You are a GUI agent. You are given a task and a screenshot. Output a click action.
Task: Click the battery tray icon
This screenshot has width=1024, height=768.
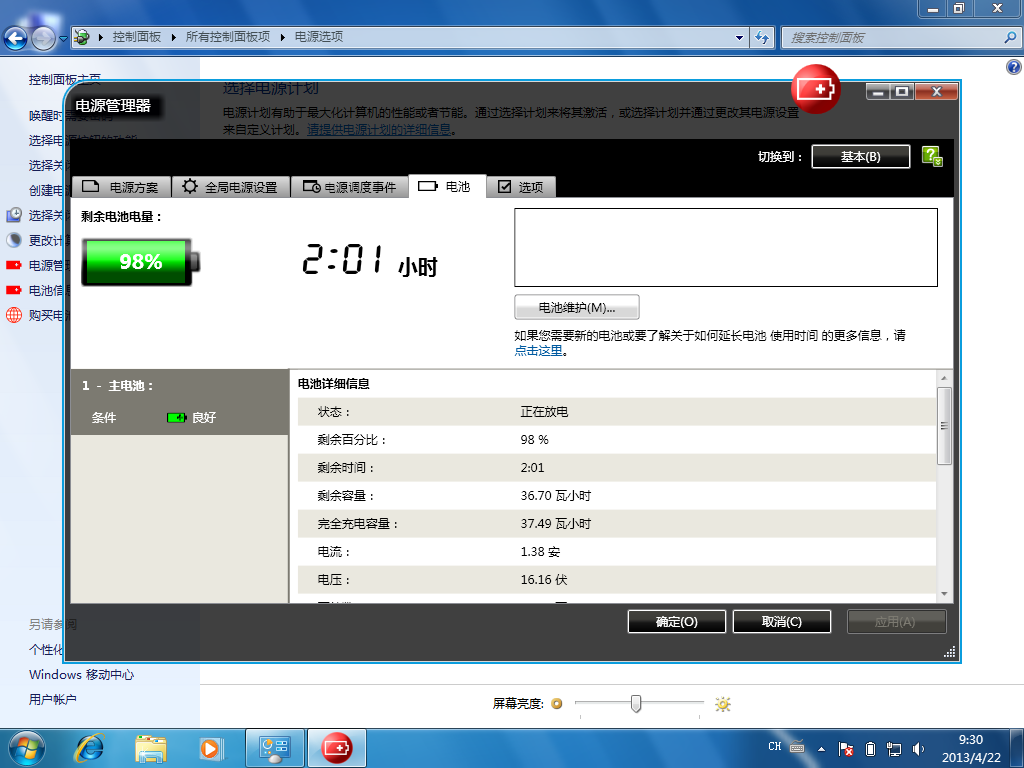point(870,748)
